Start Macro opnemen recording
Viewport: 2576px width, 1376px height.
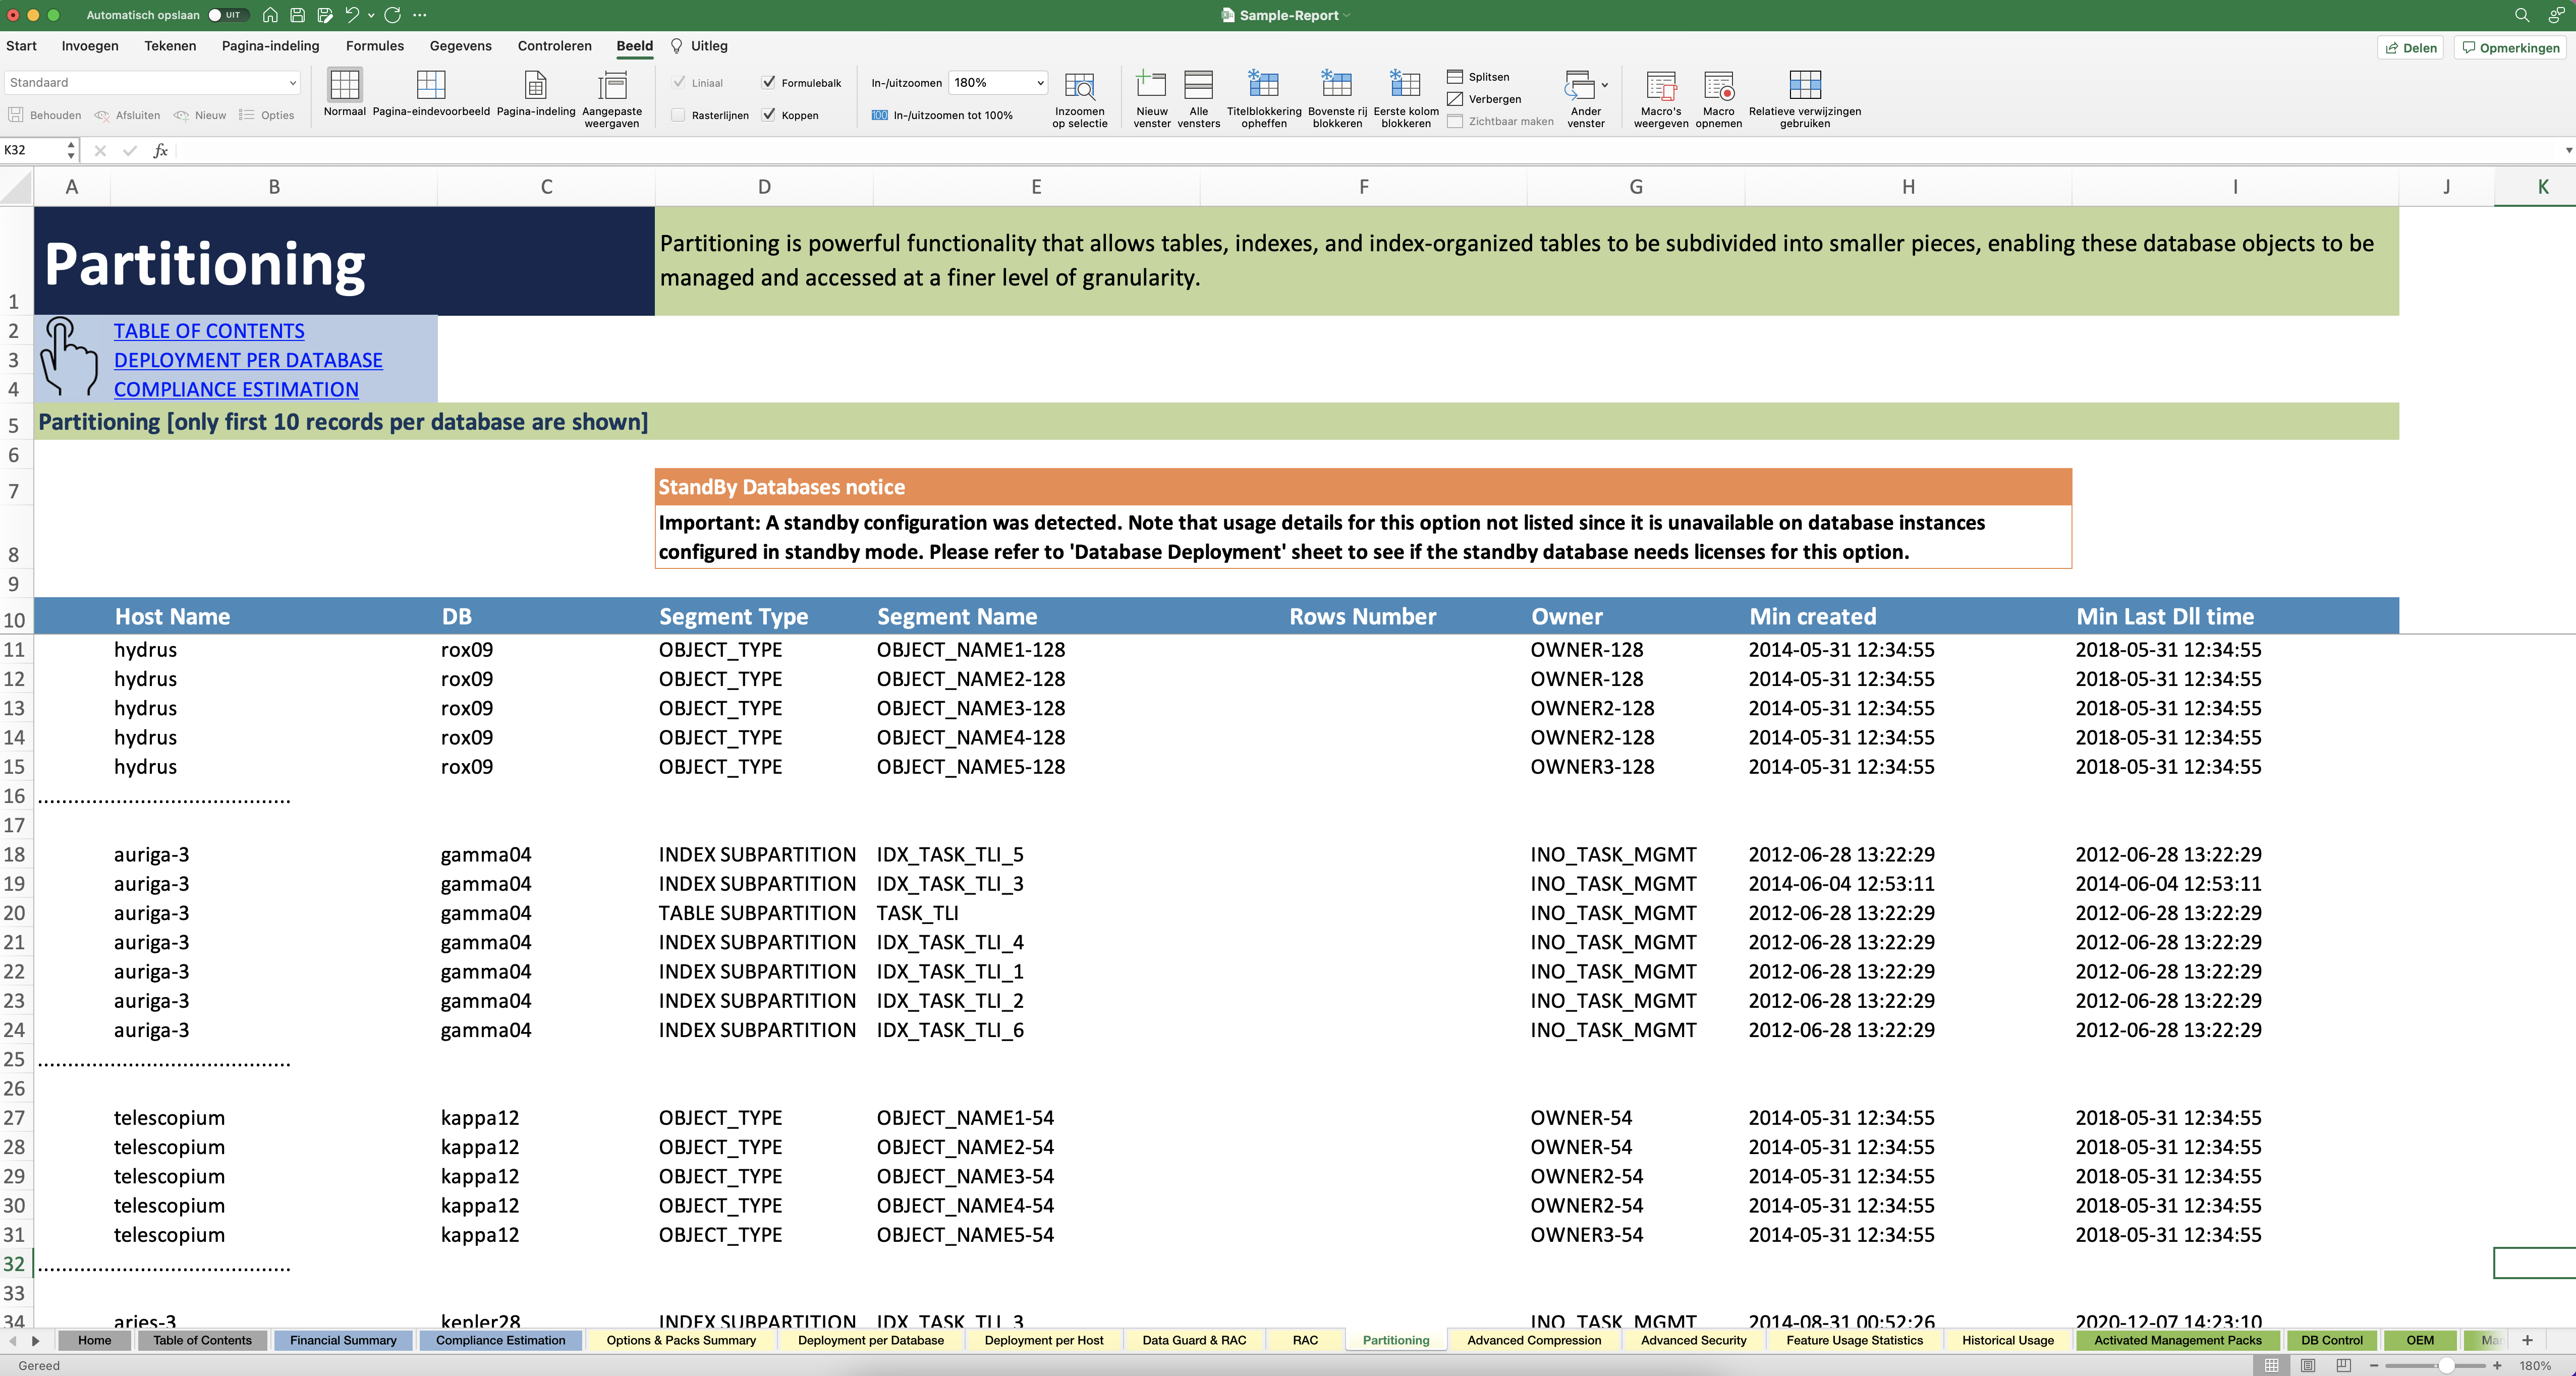click(1718, 86)
